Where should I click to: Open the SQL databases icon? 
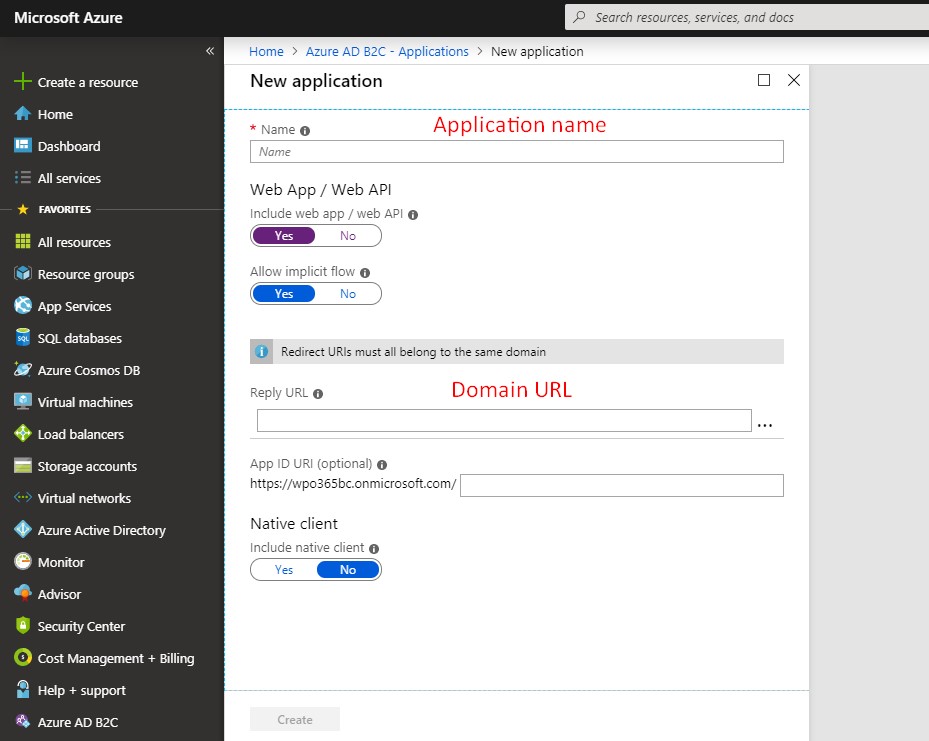coord(23,337)
